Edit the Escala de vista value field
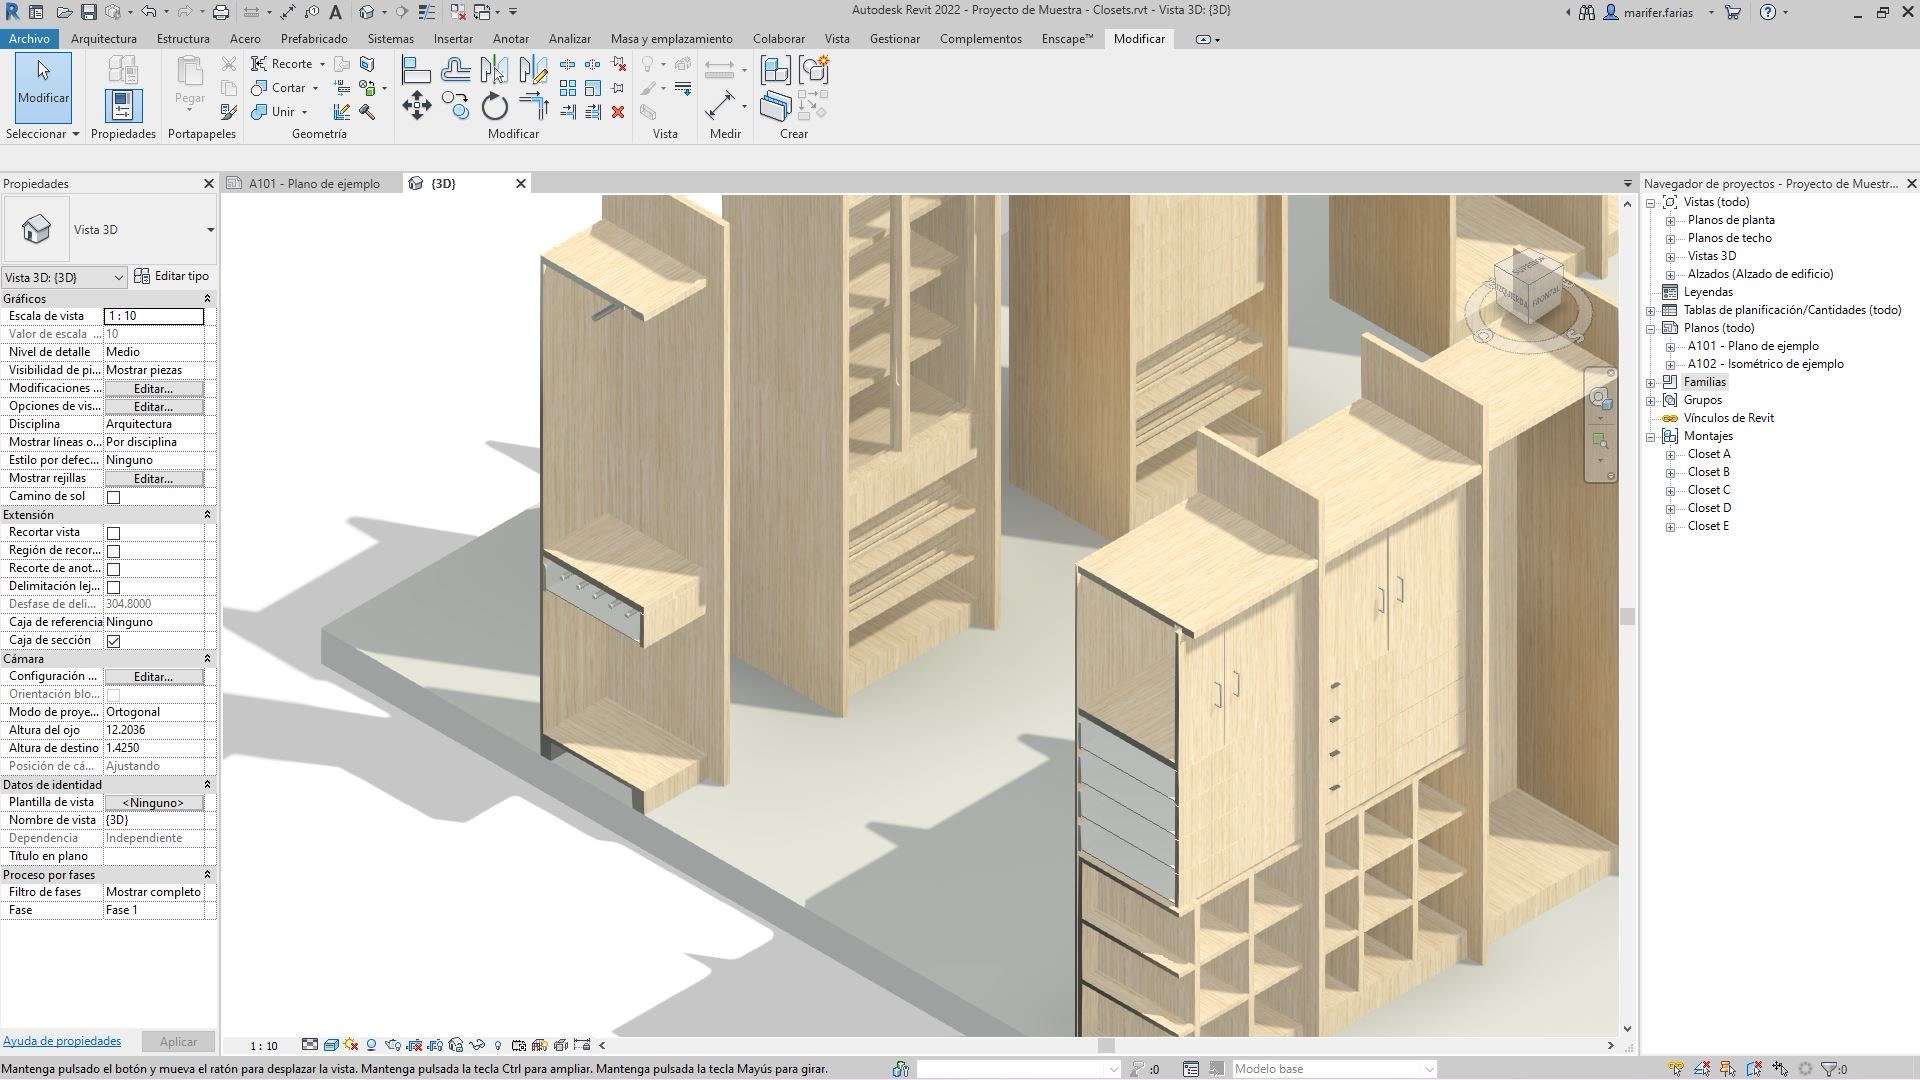 click(153, 316)
